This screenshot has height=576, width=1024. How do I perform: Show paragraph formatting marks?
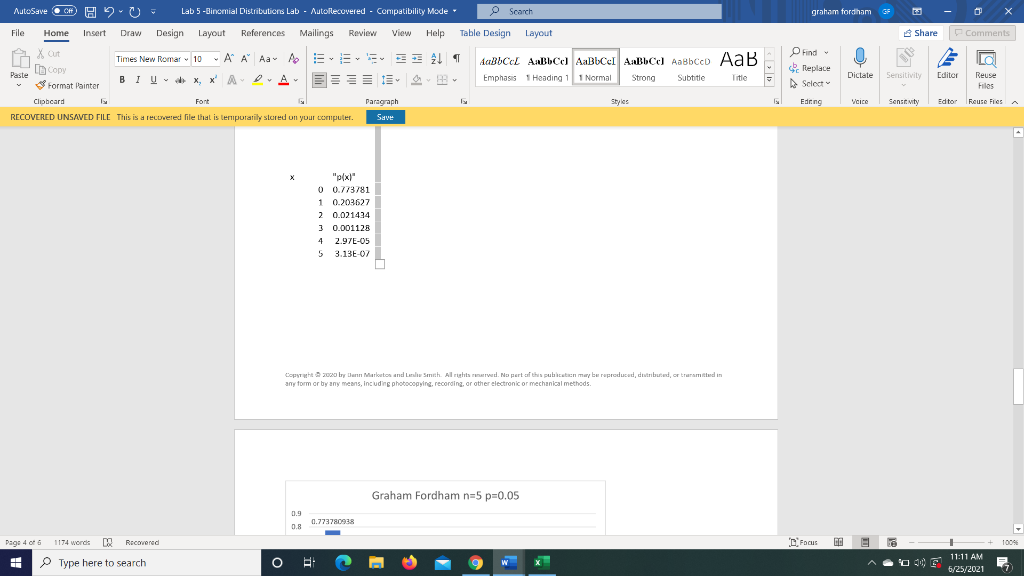(x=456, y=59)
